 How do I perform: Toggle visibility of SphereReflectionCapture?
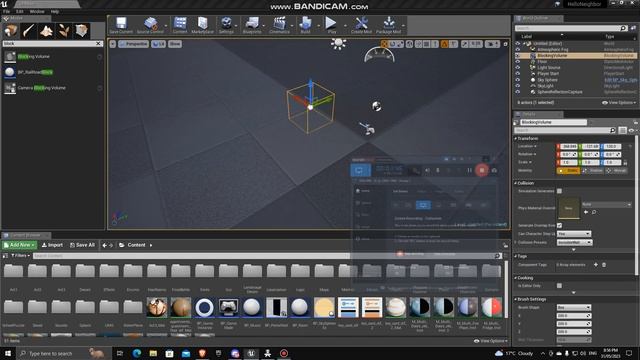pos(518,92)
